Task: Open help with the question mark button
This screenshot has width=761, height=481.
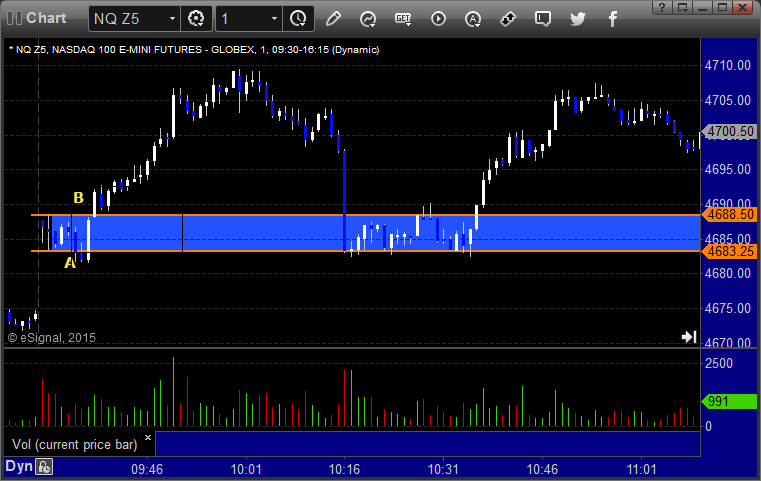Action: 662,7
